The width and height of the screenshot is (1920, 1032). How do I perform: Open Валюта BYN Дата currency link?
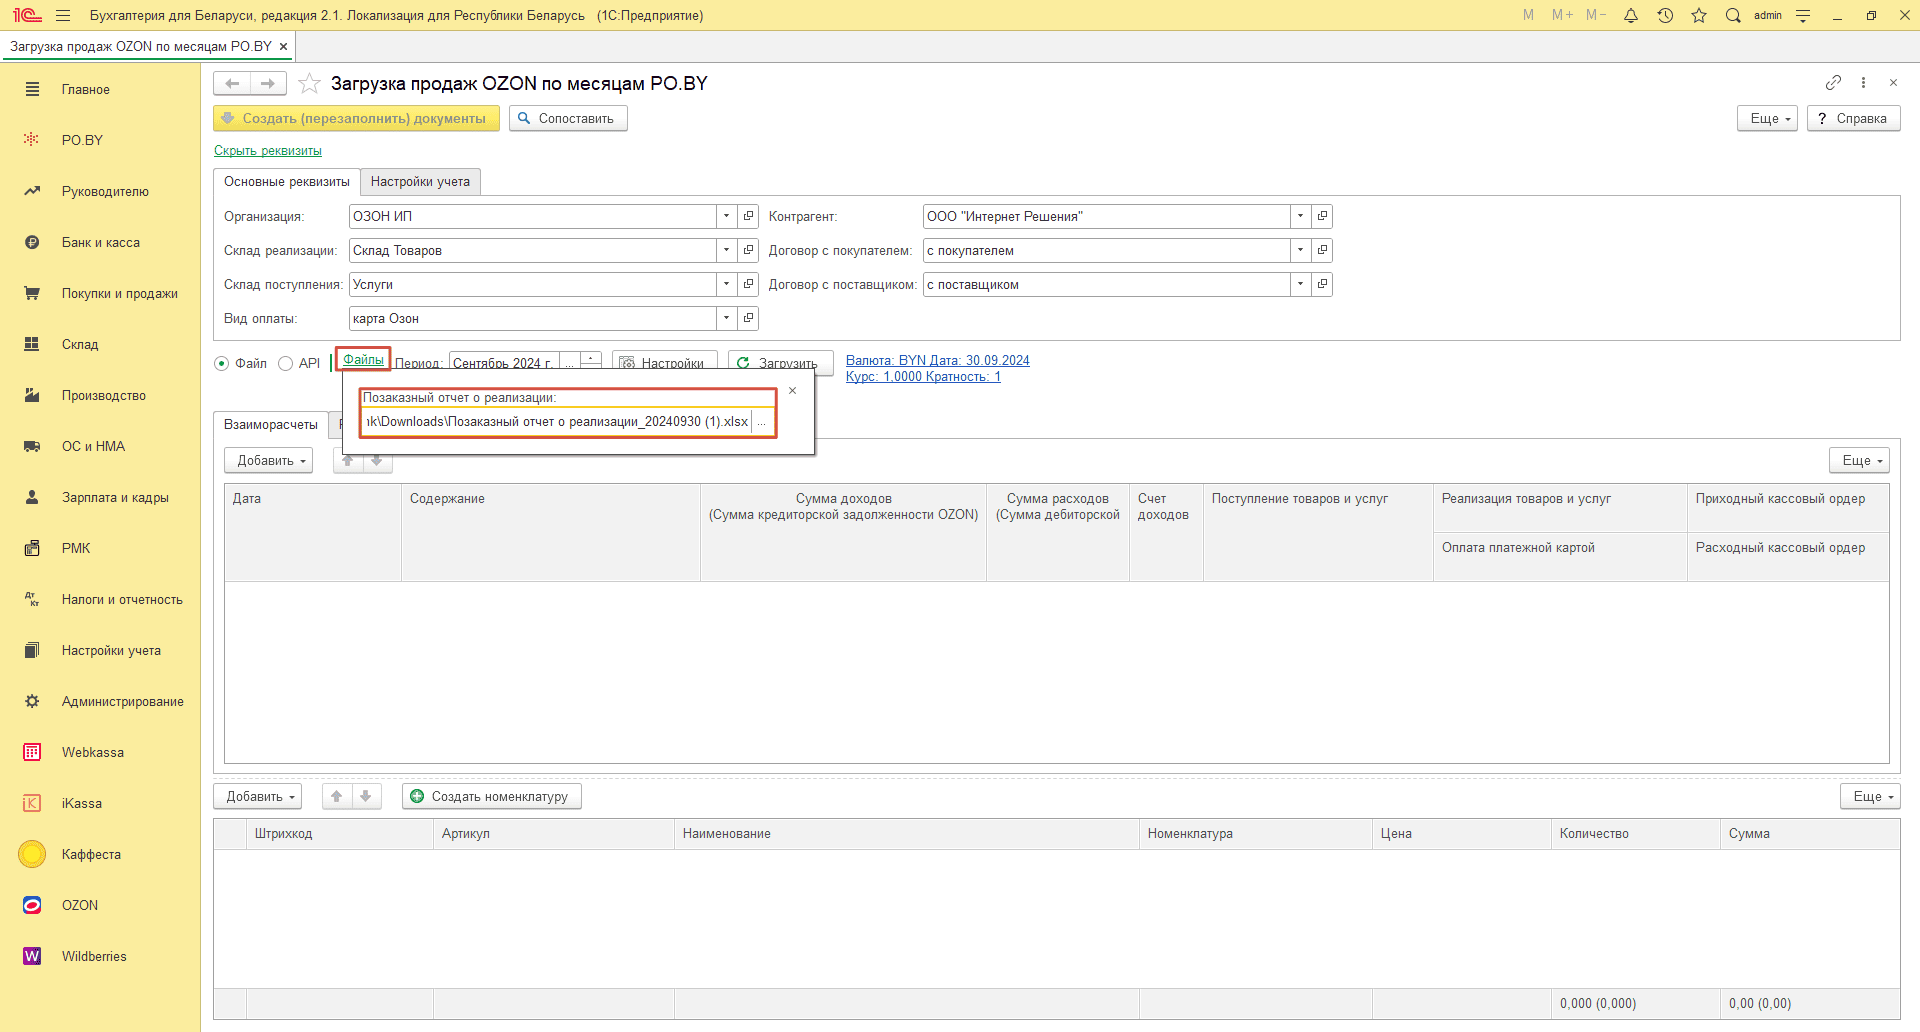[x=938, y=360]
